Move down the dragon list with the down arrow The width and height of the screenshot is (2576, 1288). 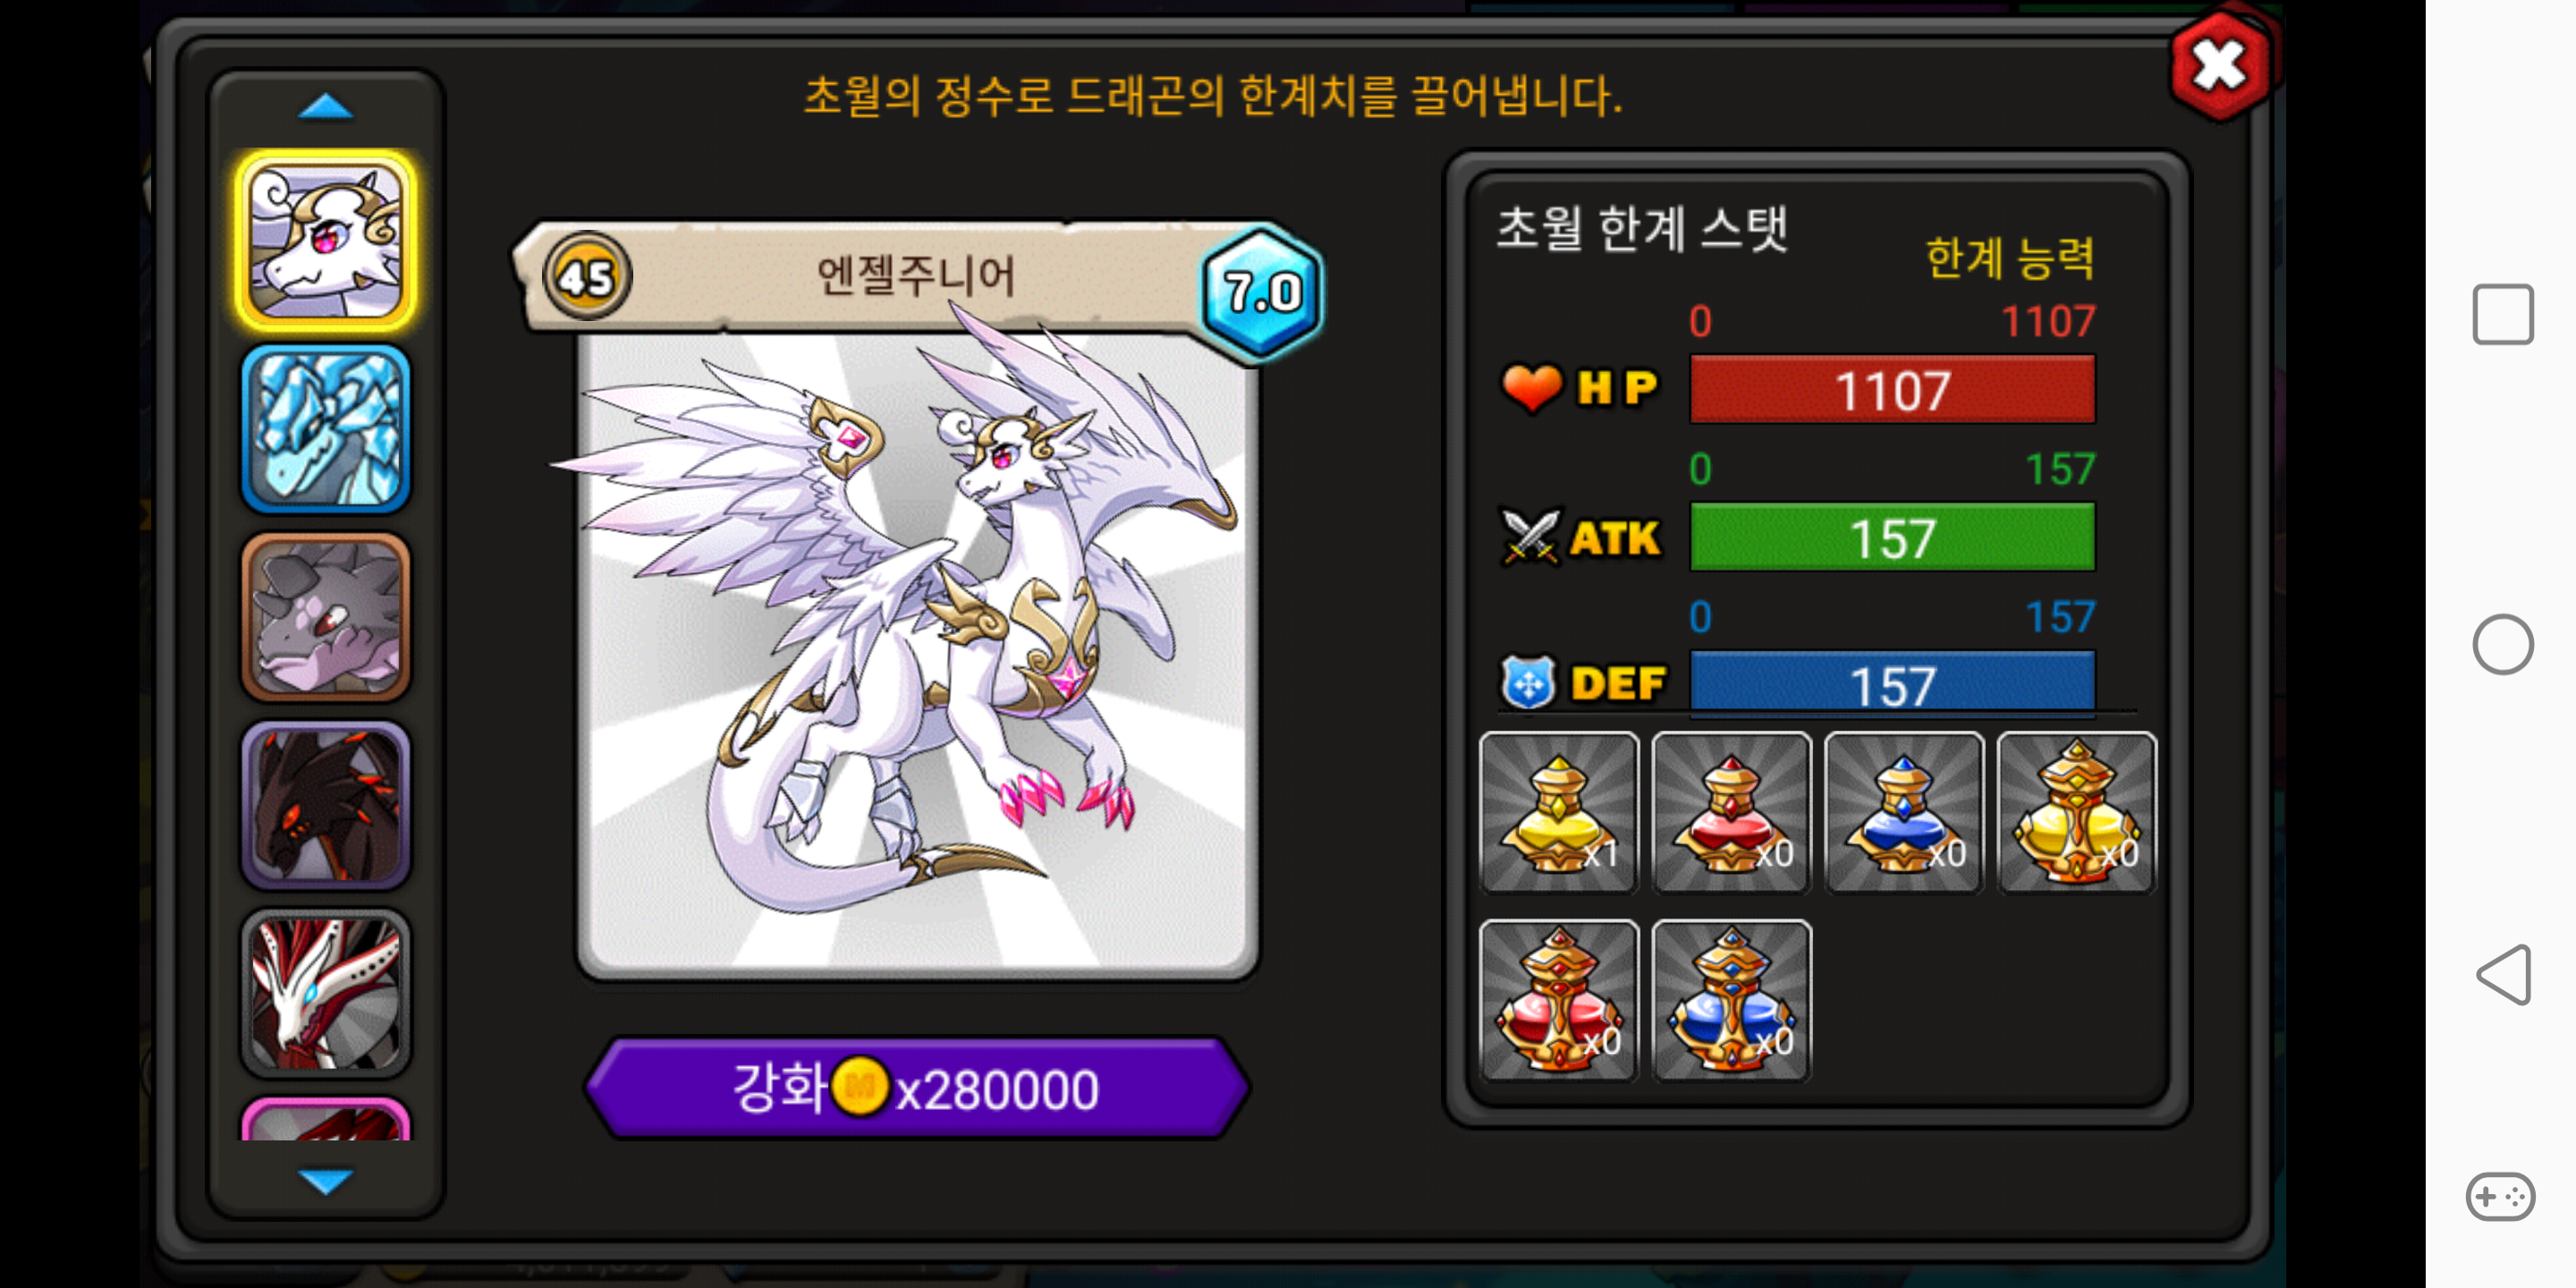coord(325,1181)
